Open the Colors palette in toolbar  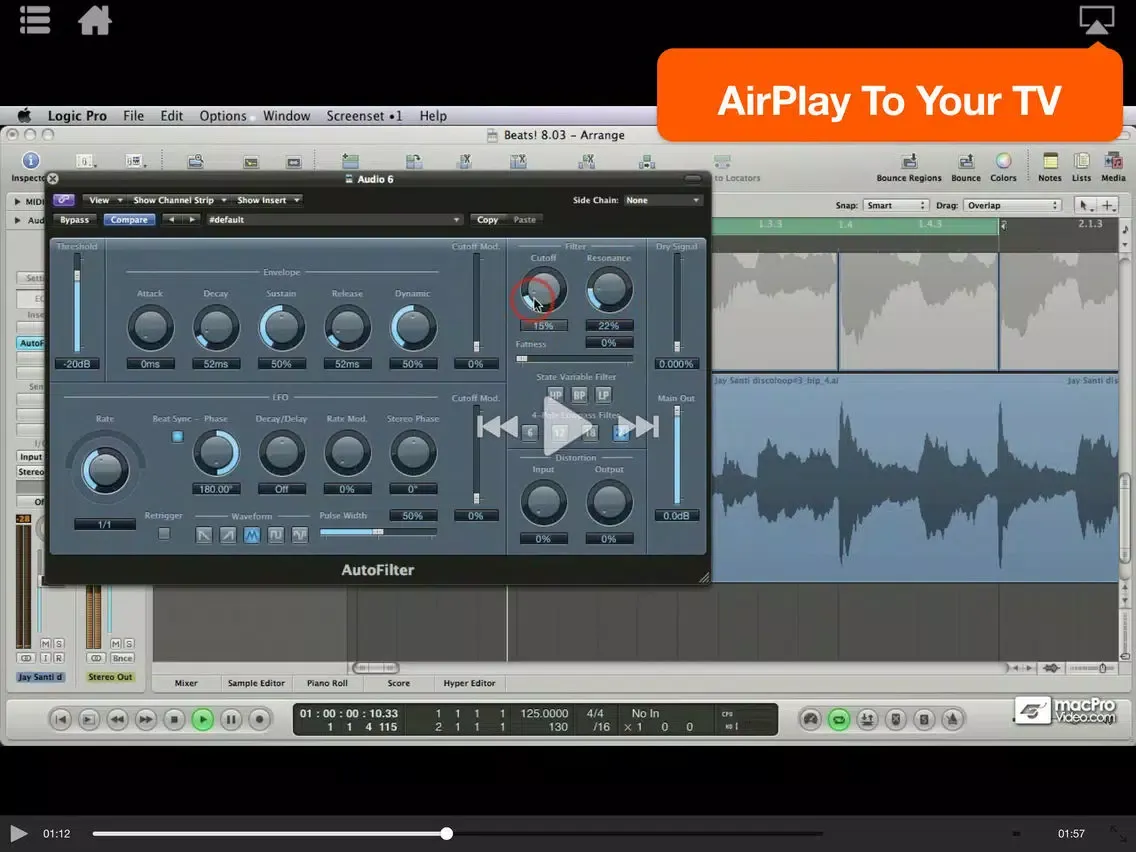click(x=1003, y=163)
